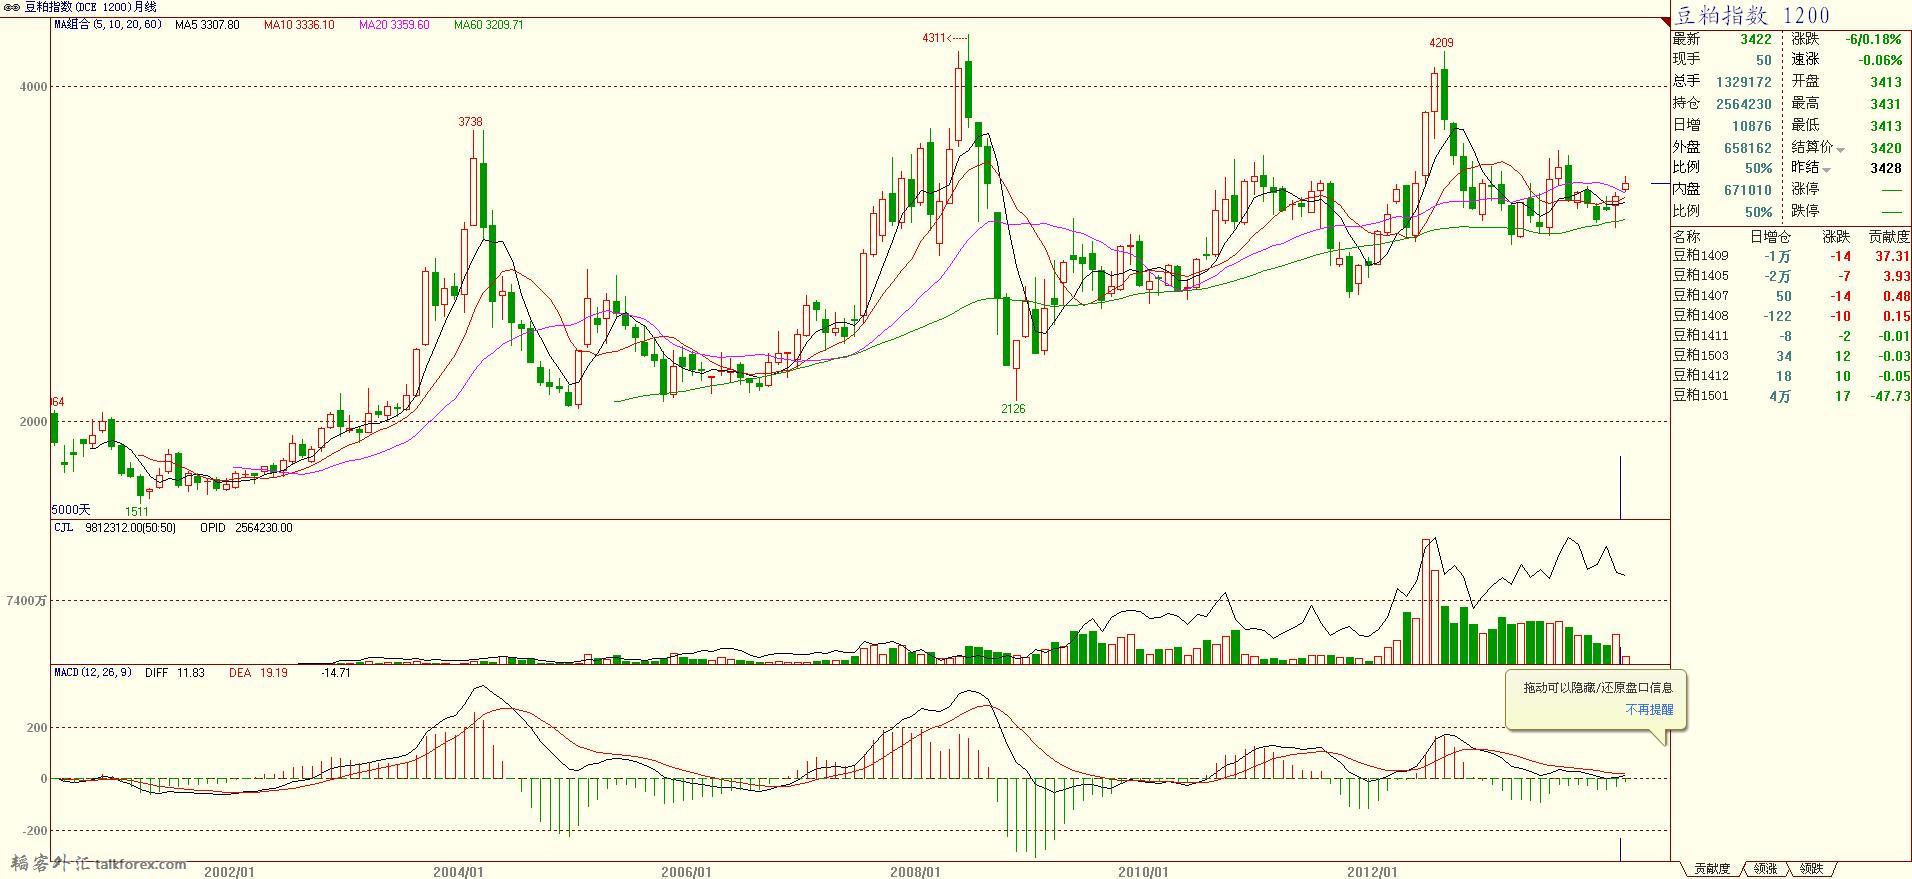Image resolution: width=1912 pixels, height=879 pixels.
Task: Select the MA20 3359.60 label
Action: [394, 25]
